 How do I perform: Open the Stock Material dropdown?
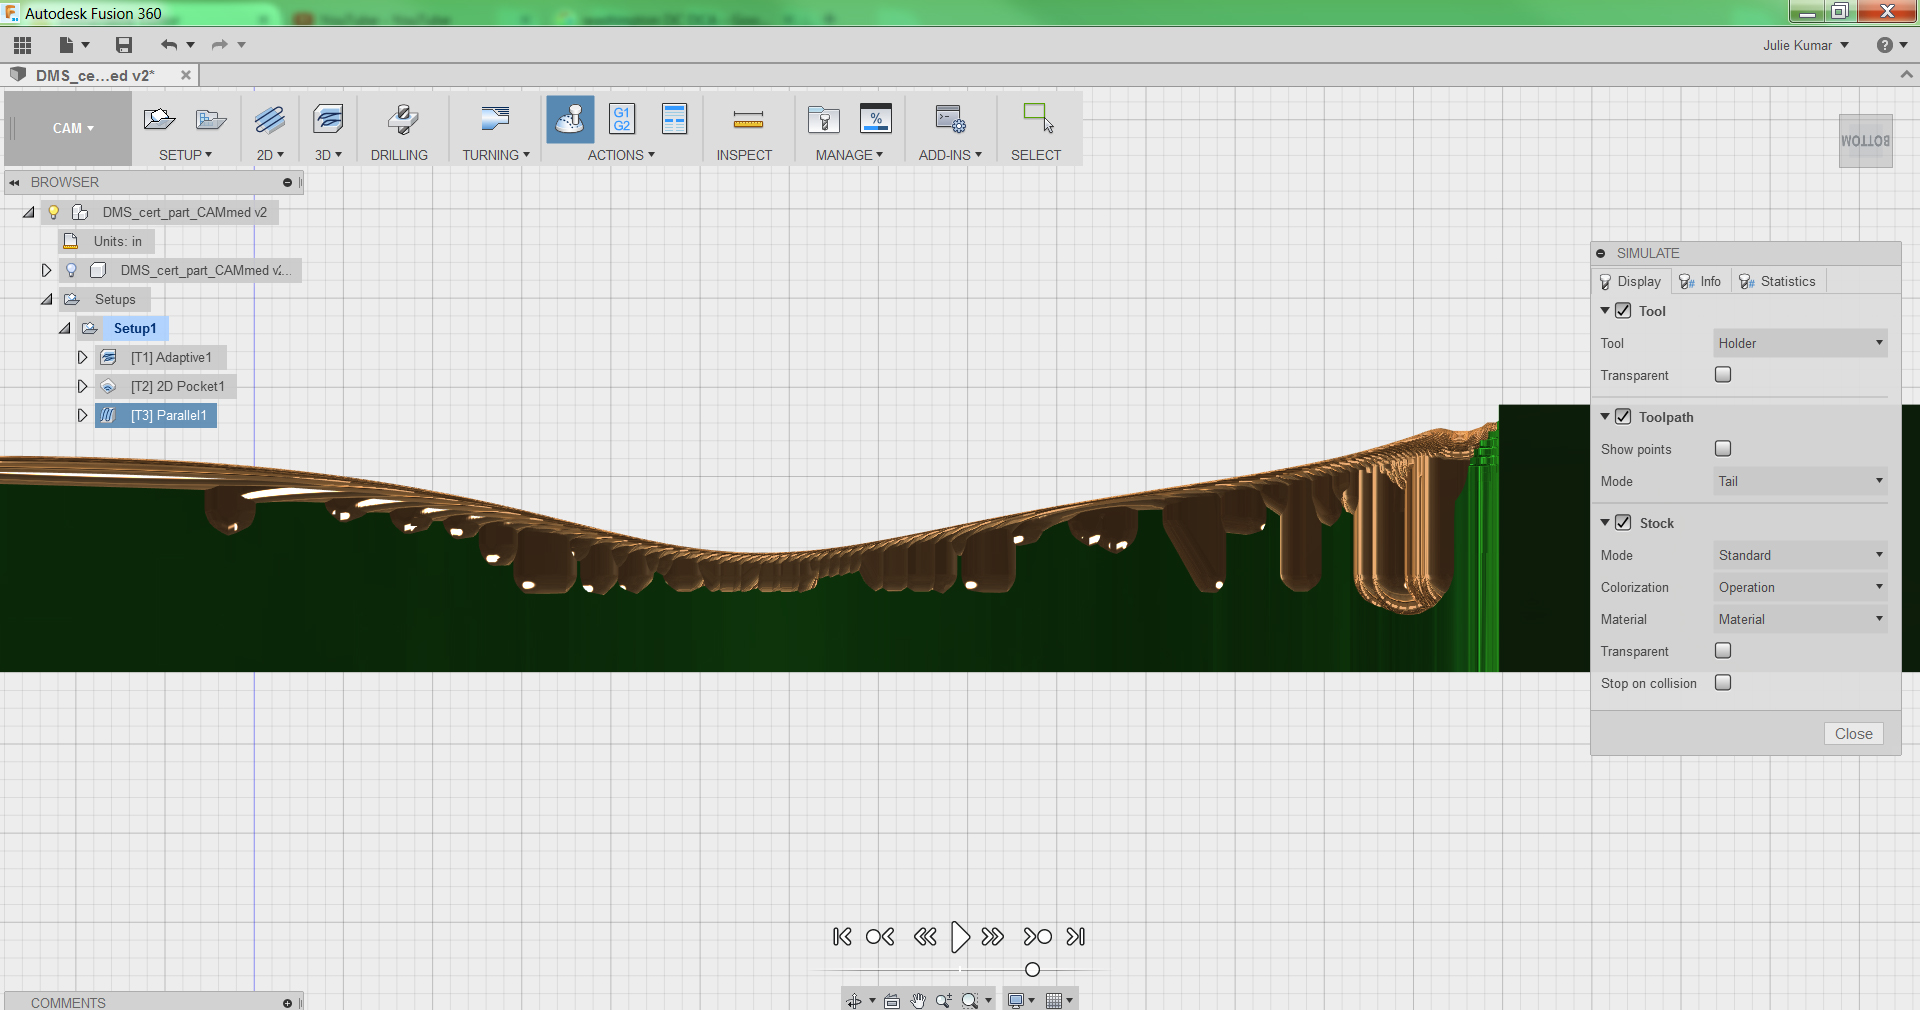1800,619
